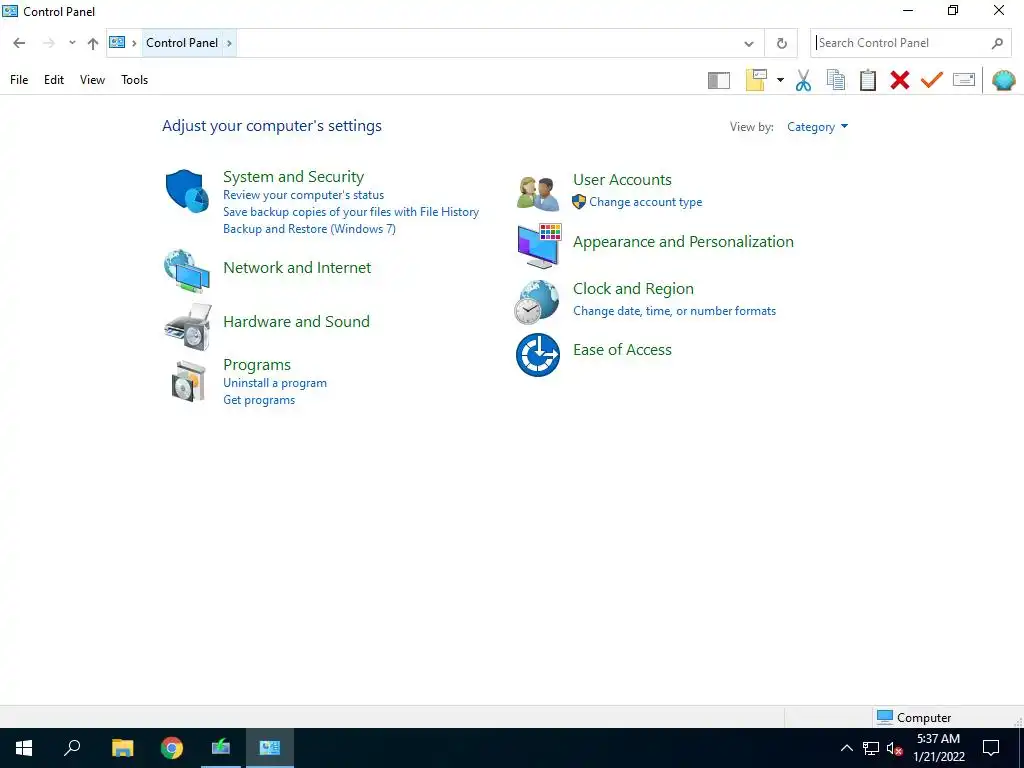Click Review your computer's status link

click(304, 195)
